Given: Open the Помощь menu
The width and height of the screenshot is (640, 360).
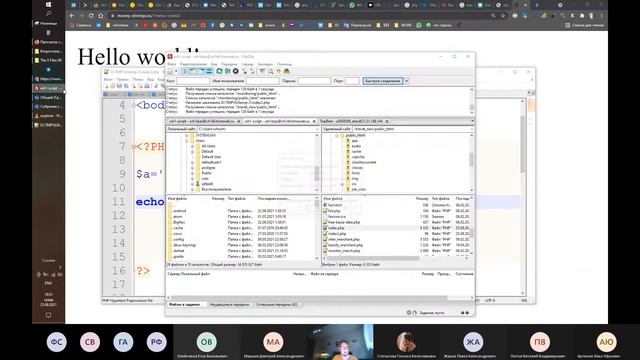Looking at the screenshot, I should (284, 64).
